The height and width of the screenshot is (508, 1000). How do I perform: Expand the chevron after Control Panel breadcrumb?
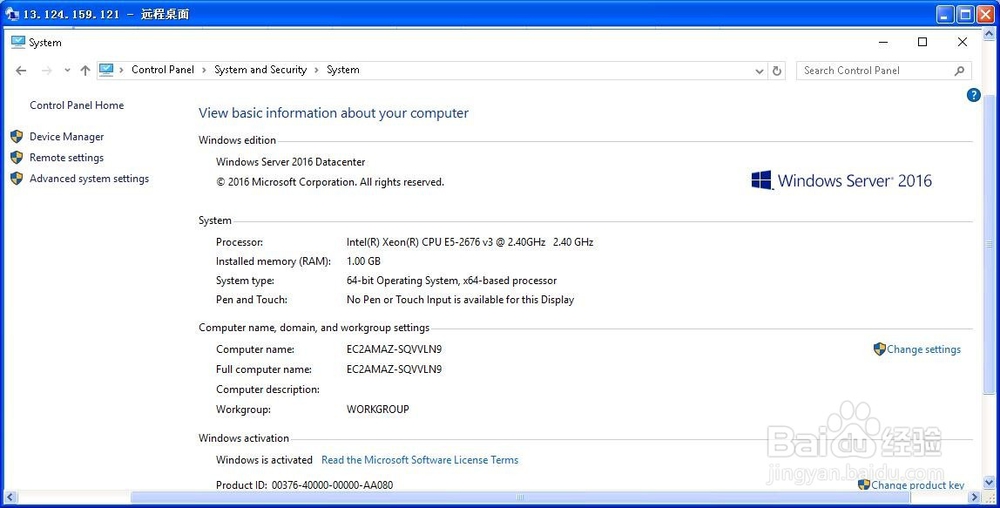(204, 70)
